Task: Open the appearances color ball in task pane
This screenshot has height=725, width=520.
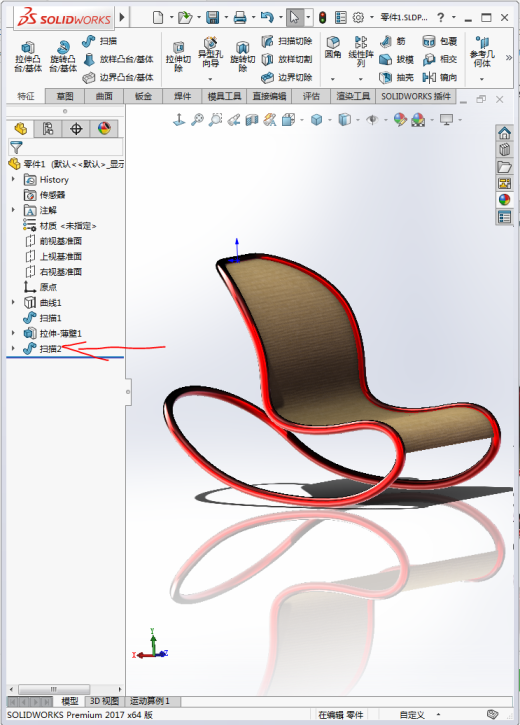Action: point(504,199)
